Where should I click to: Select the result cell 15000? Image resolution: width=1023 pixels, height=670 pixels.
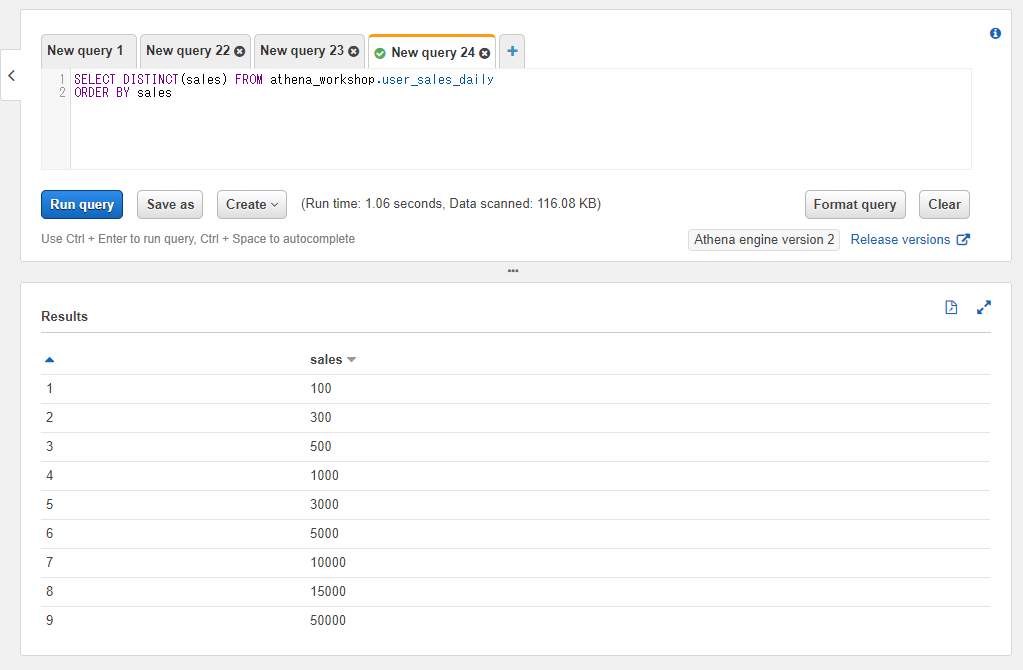(328, 592)
